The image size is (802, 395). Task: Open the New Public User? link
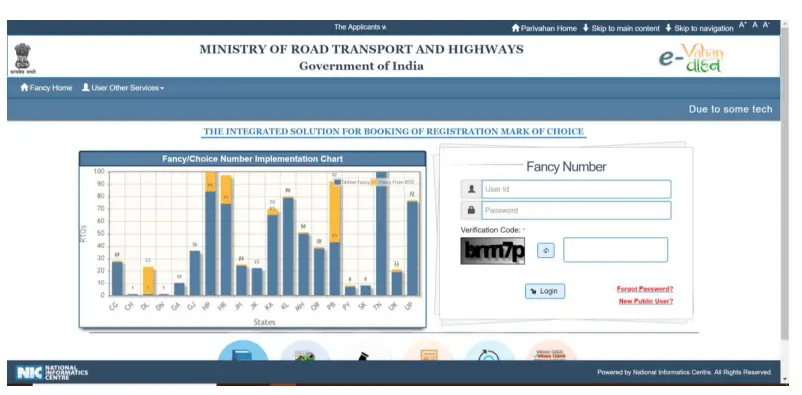tap(645, 301)
